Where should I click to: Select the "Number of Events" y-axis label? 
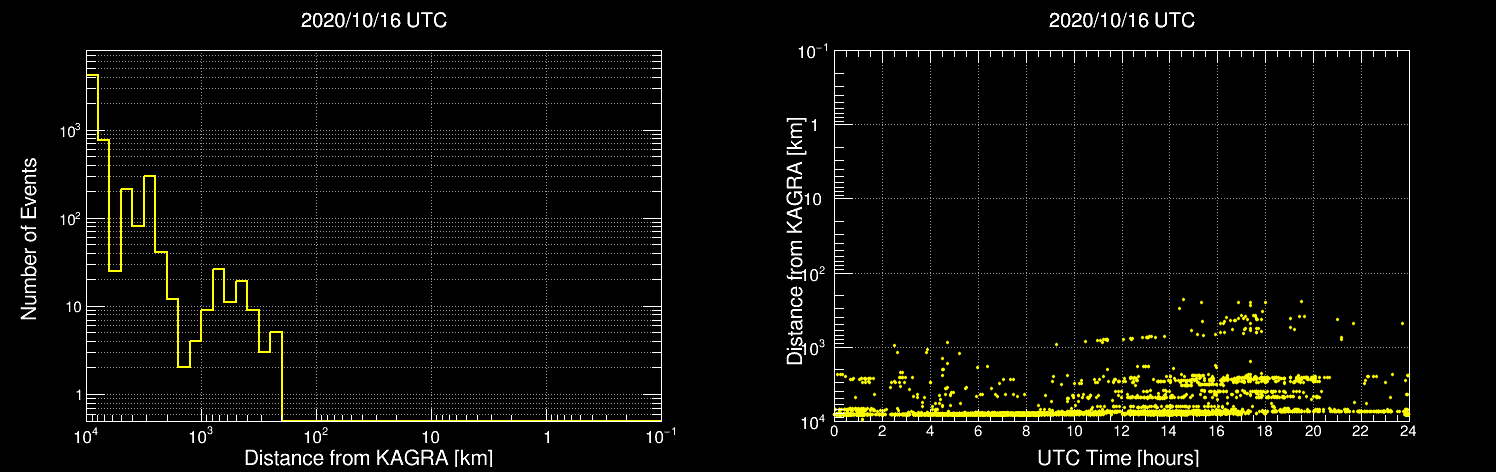tap(29, 238)
